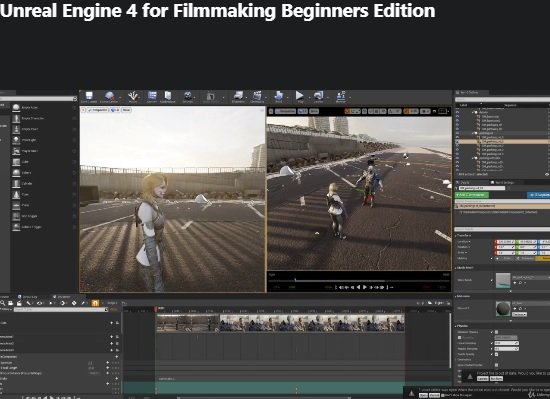Open the Show dropdown in the left viewport
Screen dimensions: 550x399
(126, 110)
